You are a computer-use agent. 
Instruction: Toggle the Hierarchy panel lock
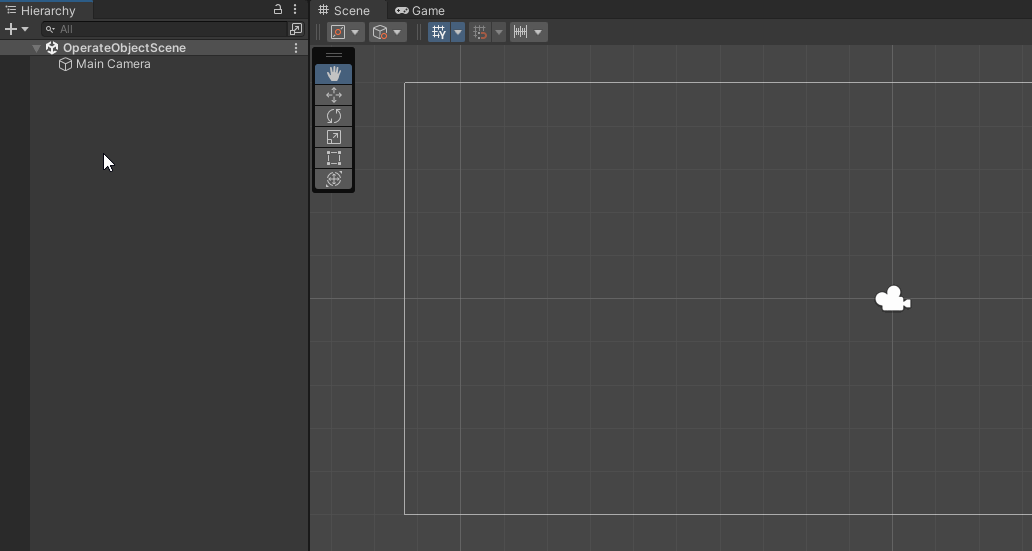(278, 9)
